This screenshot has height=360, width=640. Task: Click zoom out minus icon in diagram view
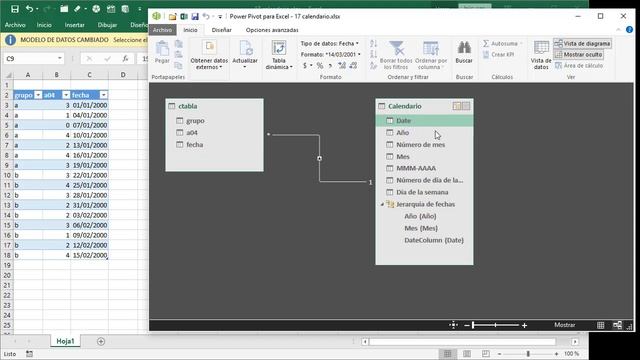(x=467, y=325)
